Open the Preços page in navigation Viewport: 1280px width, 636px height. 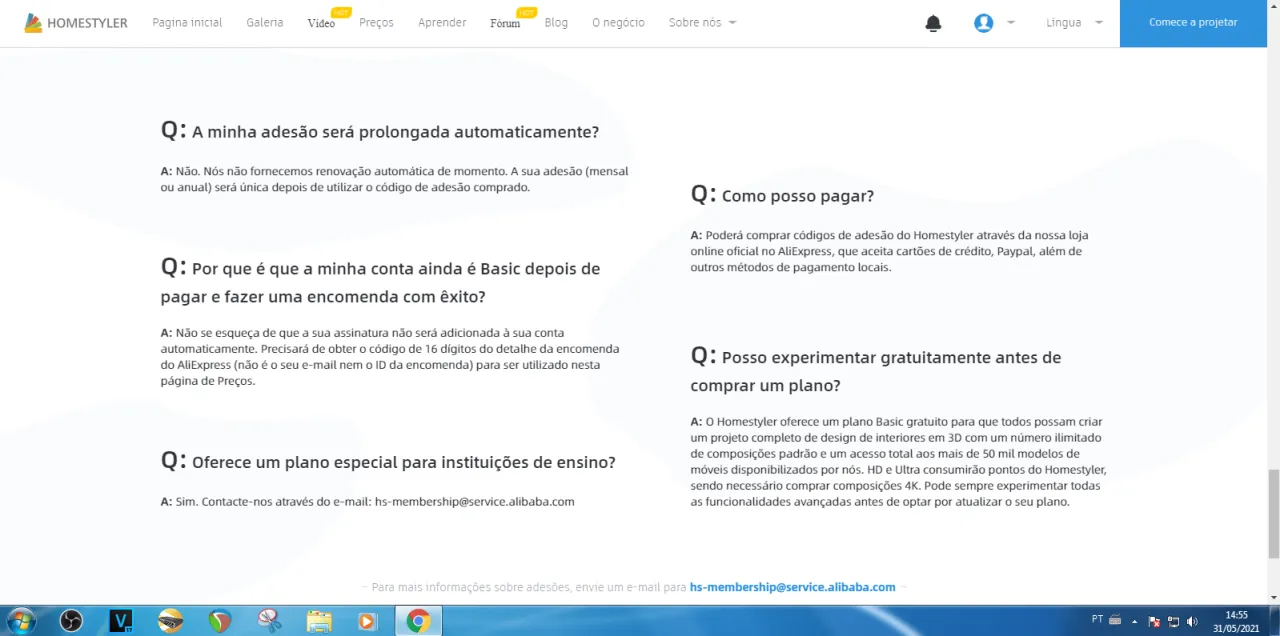376,23
